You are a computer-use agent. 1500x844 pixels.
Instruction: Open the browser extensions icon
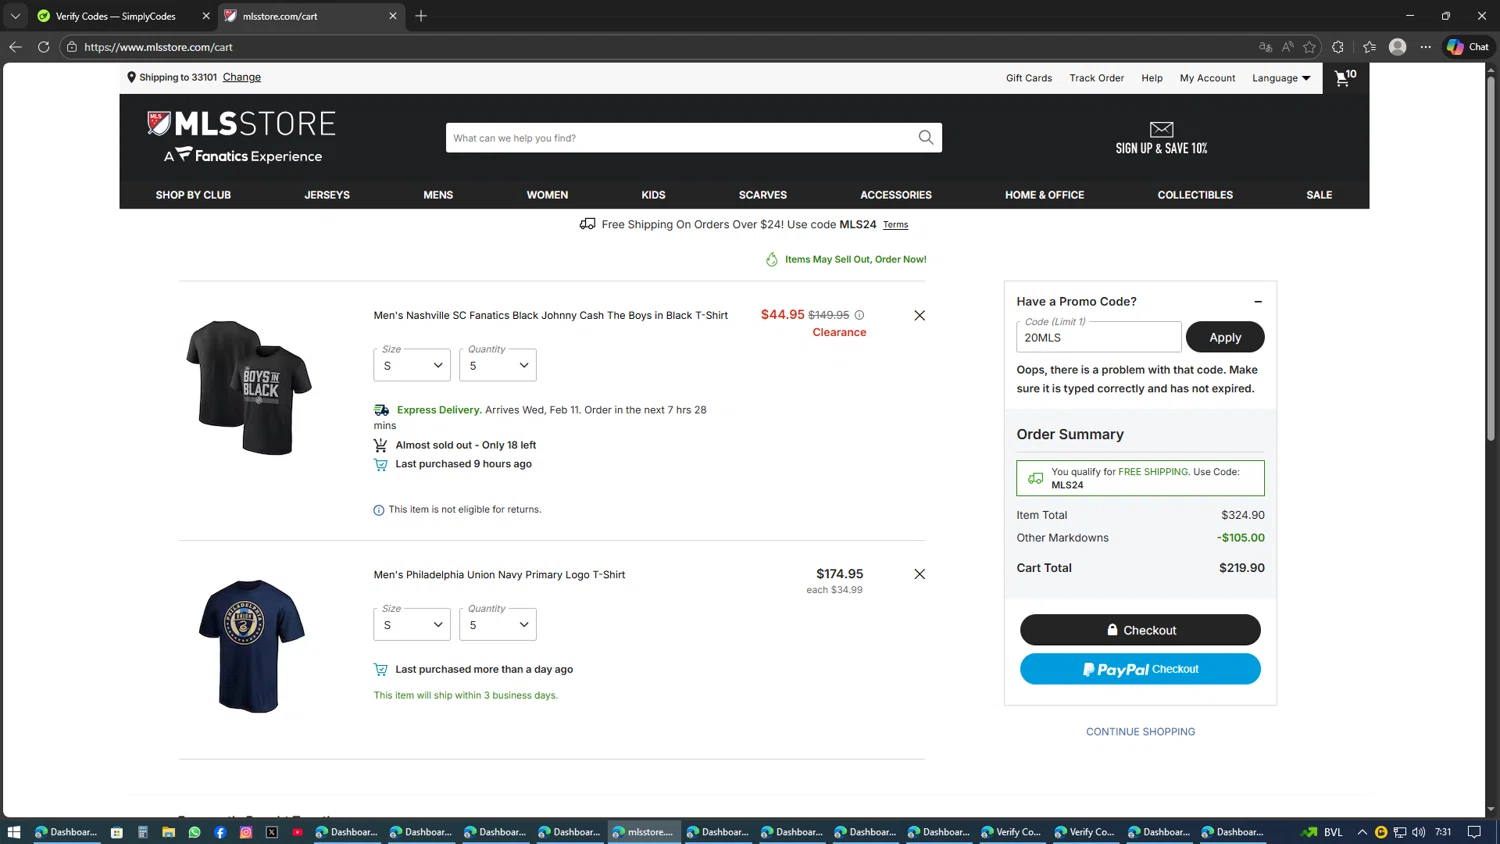[x=1338, y=47]
